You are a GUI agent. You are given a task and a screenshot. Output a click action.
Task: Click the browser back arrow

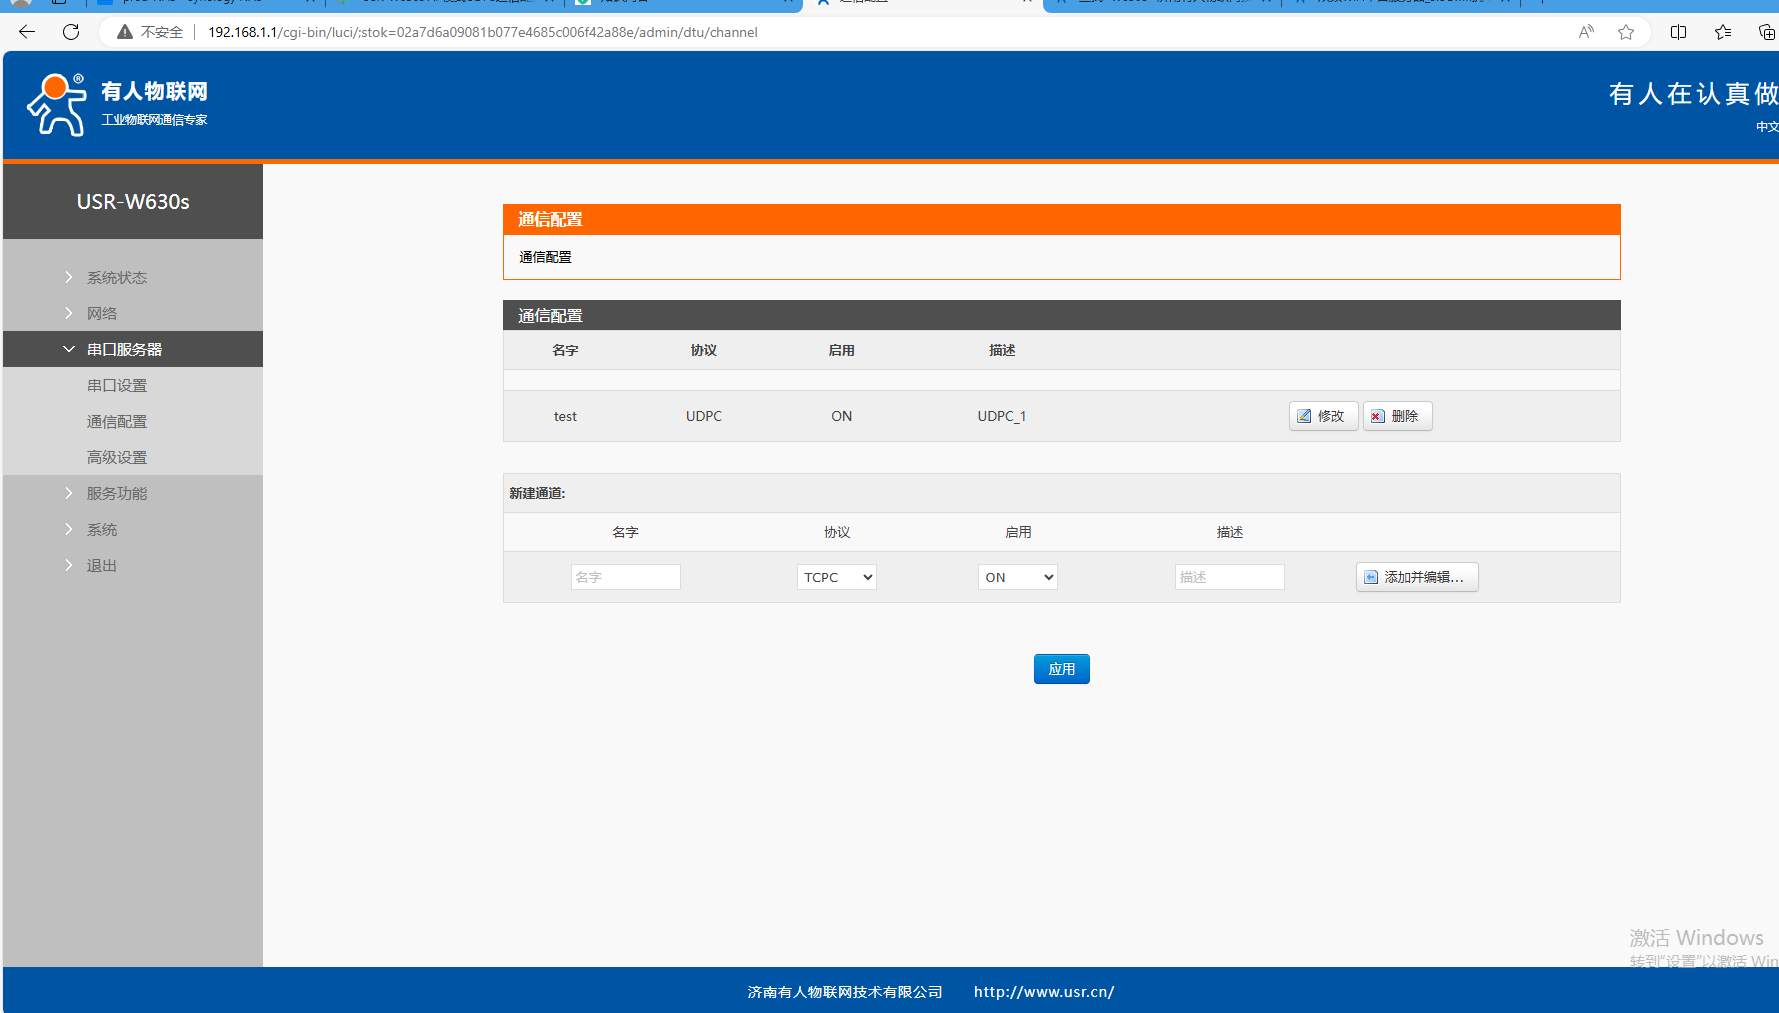tap(27, 32)
